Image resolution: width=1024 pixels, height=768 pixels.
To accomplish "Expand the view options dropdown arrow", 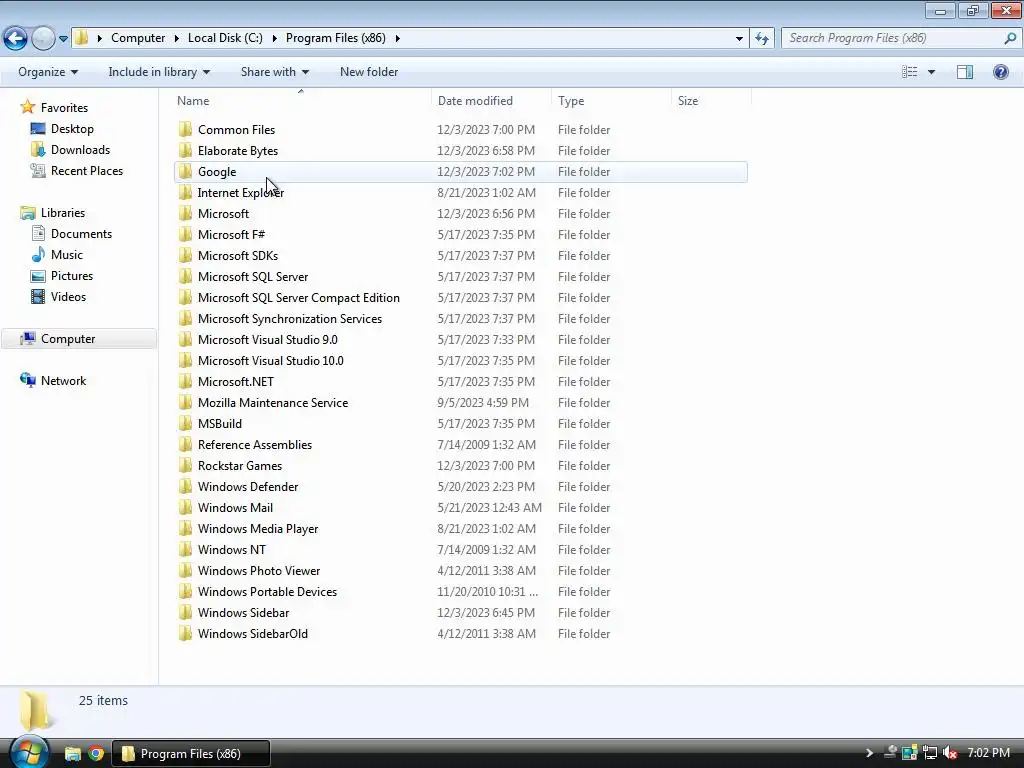I will tap(931, 72).
